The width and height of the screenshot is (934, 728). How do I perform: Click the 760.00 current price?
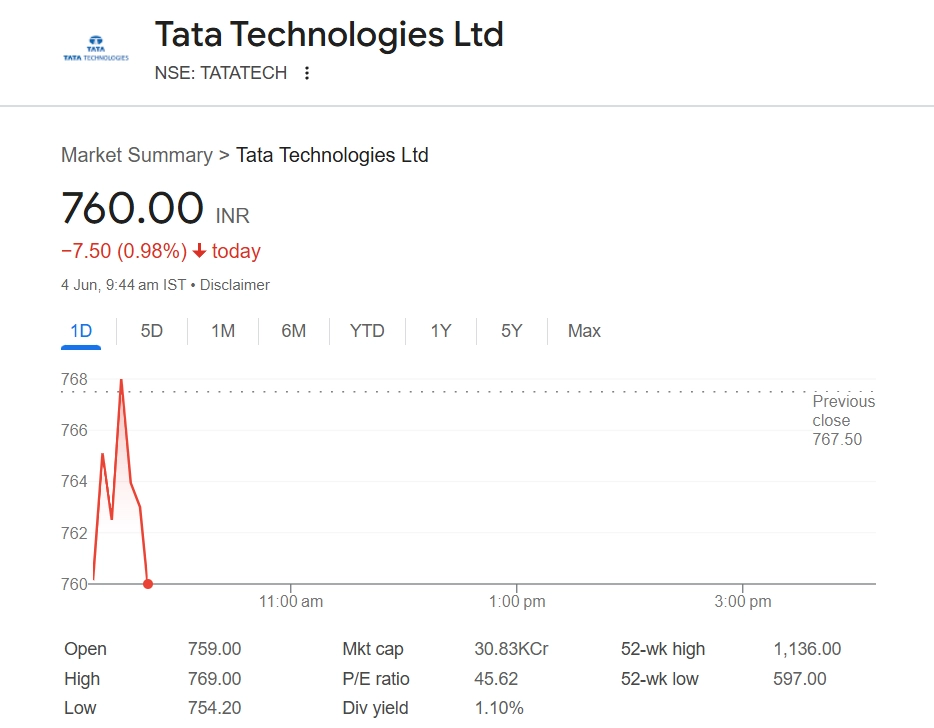tap(133, 208)
